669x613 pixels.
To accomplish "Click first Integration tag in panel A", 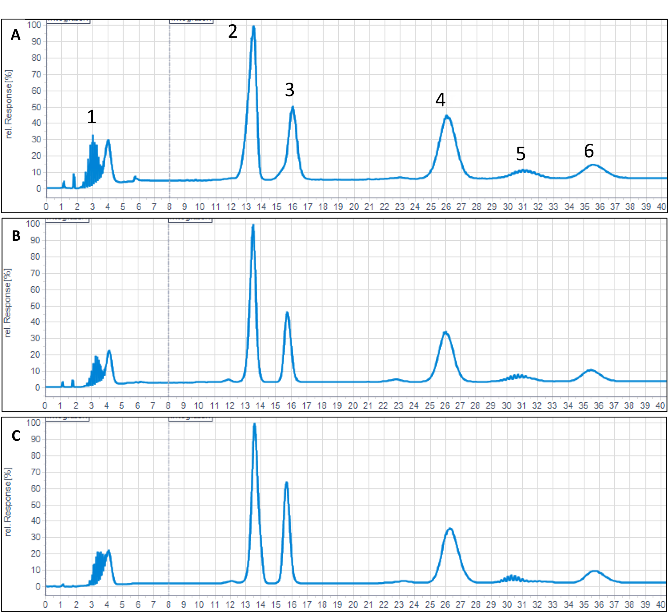I will click(x=68, y=19).
